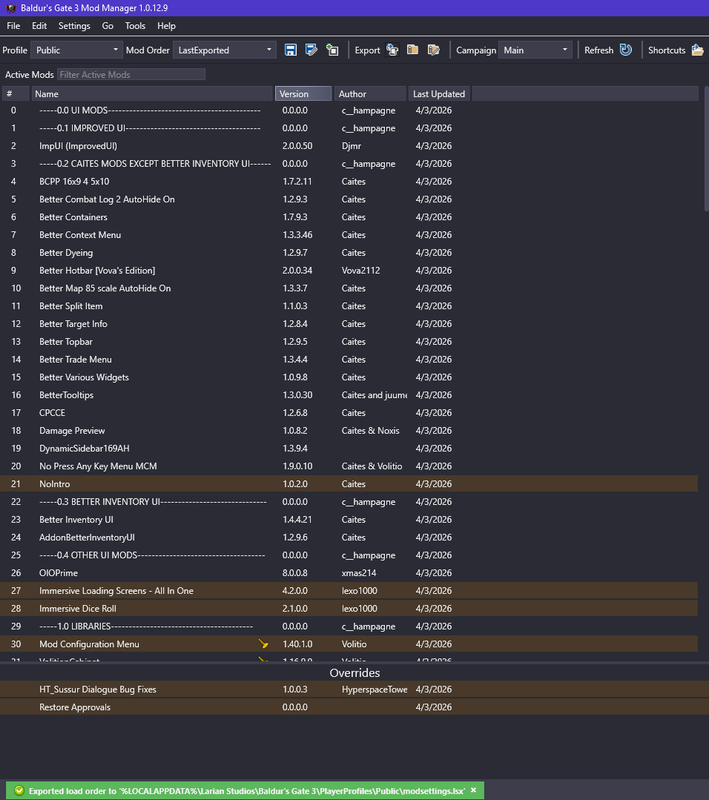The image size is (709, 800).
Task: Click the Export archive as icon with pencil
Action: (x=434, y=50)
